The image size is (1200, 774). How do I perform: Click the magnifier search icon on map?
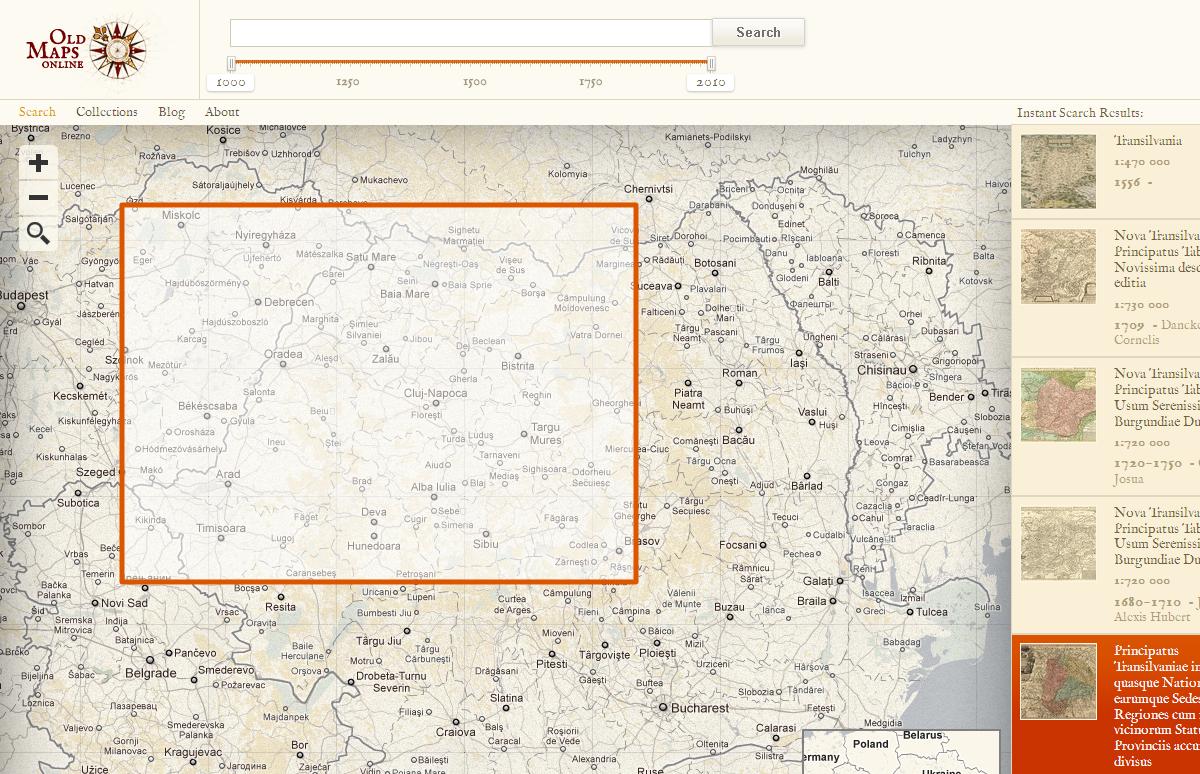tap(38, 234)
